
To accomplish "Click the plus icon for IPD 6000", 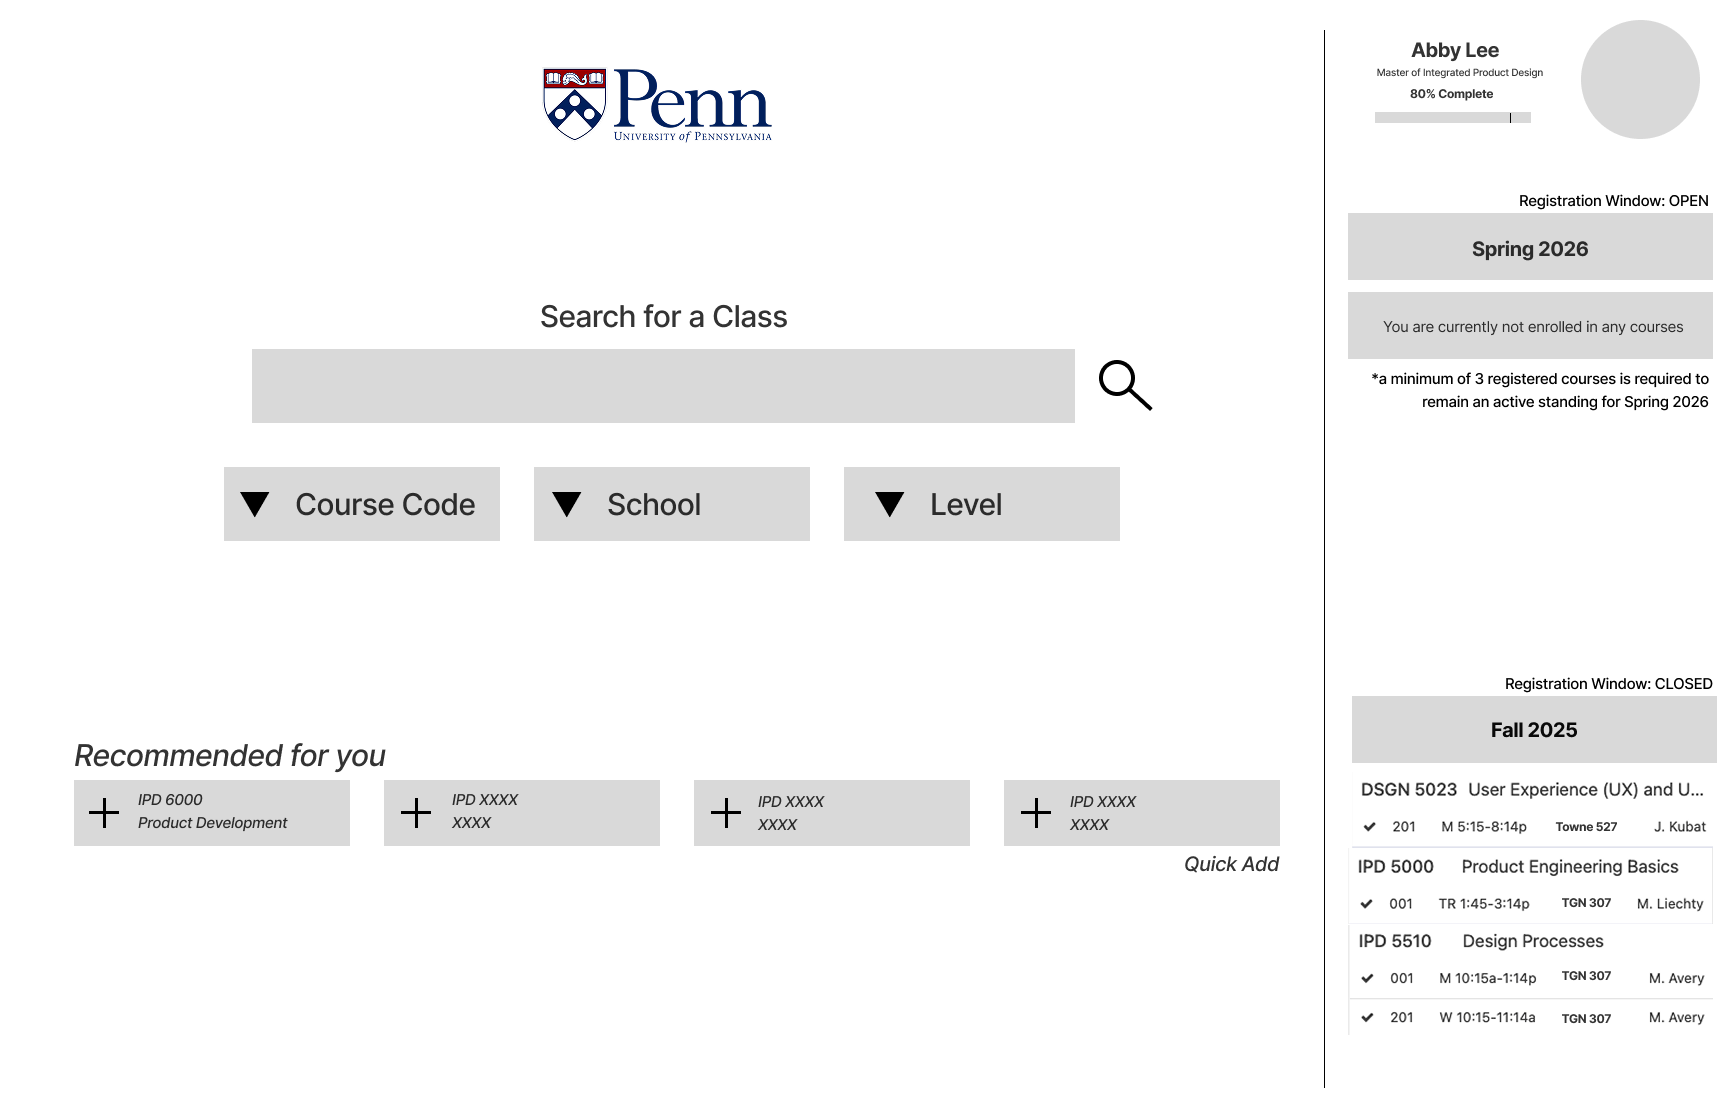I will click(104, 812).
